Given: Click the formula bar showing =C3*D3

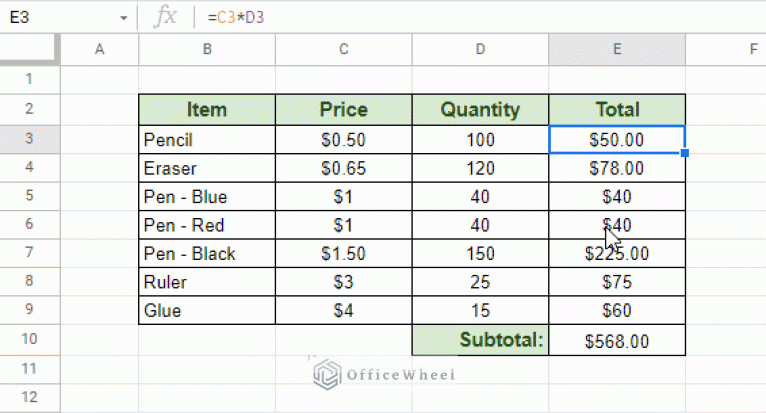Looking at the screenshot, I should [479, 17].
